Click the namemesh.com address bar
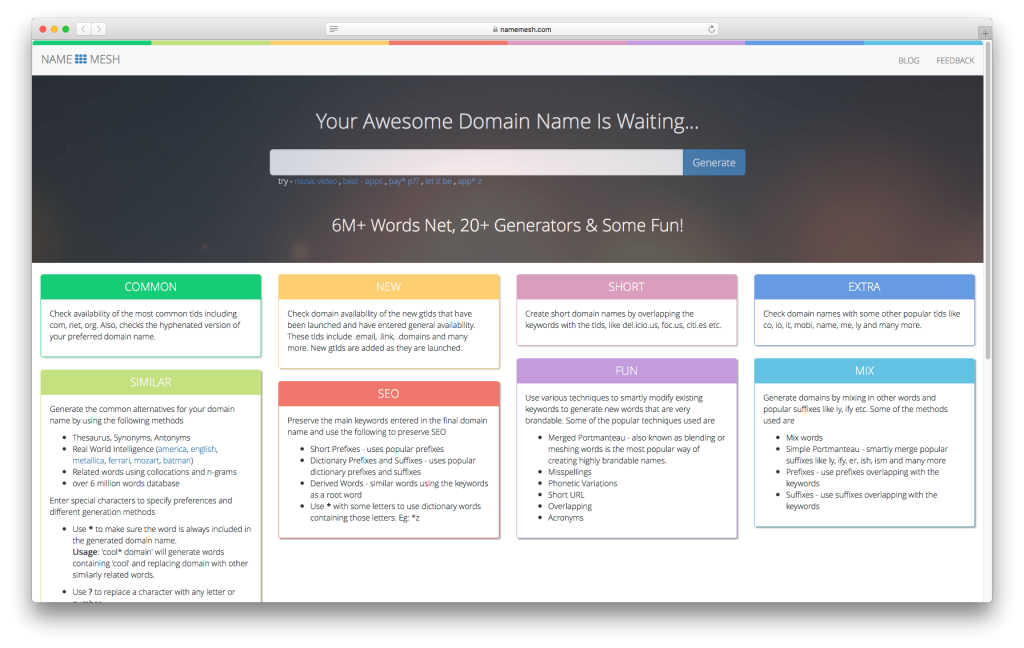This screenshot has width=1024, height=648. [522, 29]
